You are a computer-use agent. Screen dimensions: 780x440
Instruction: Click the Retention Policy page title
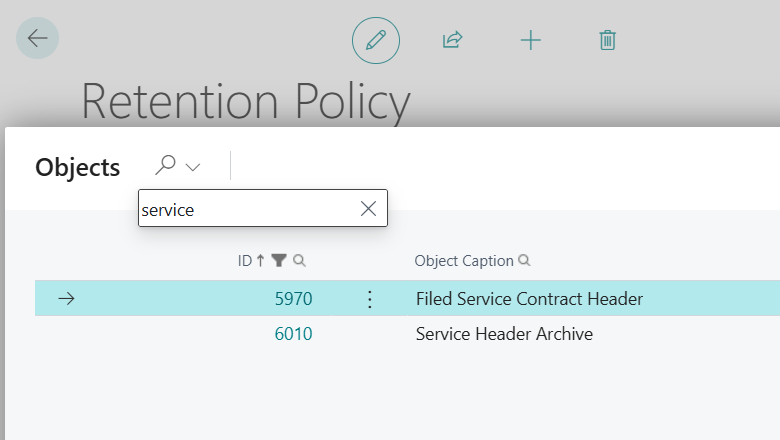(246, 102)
